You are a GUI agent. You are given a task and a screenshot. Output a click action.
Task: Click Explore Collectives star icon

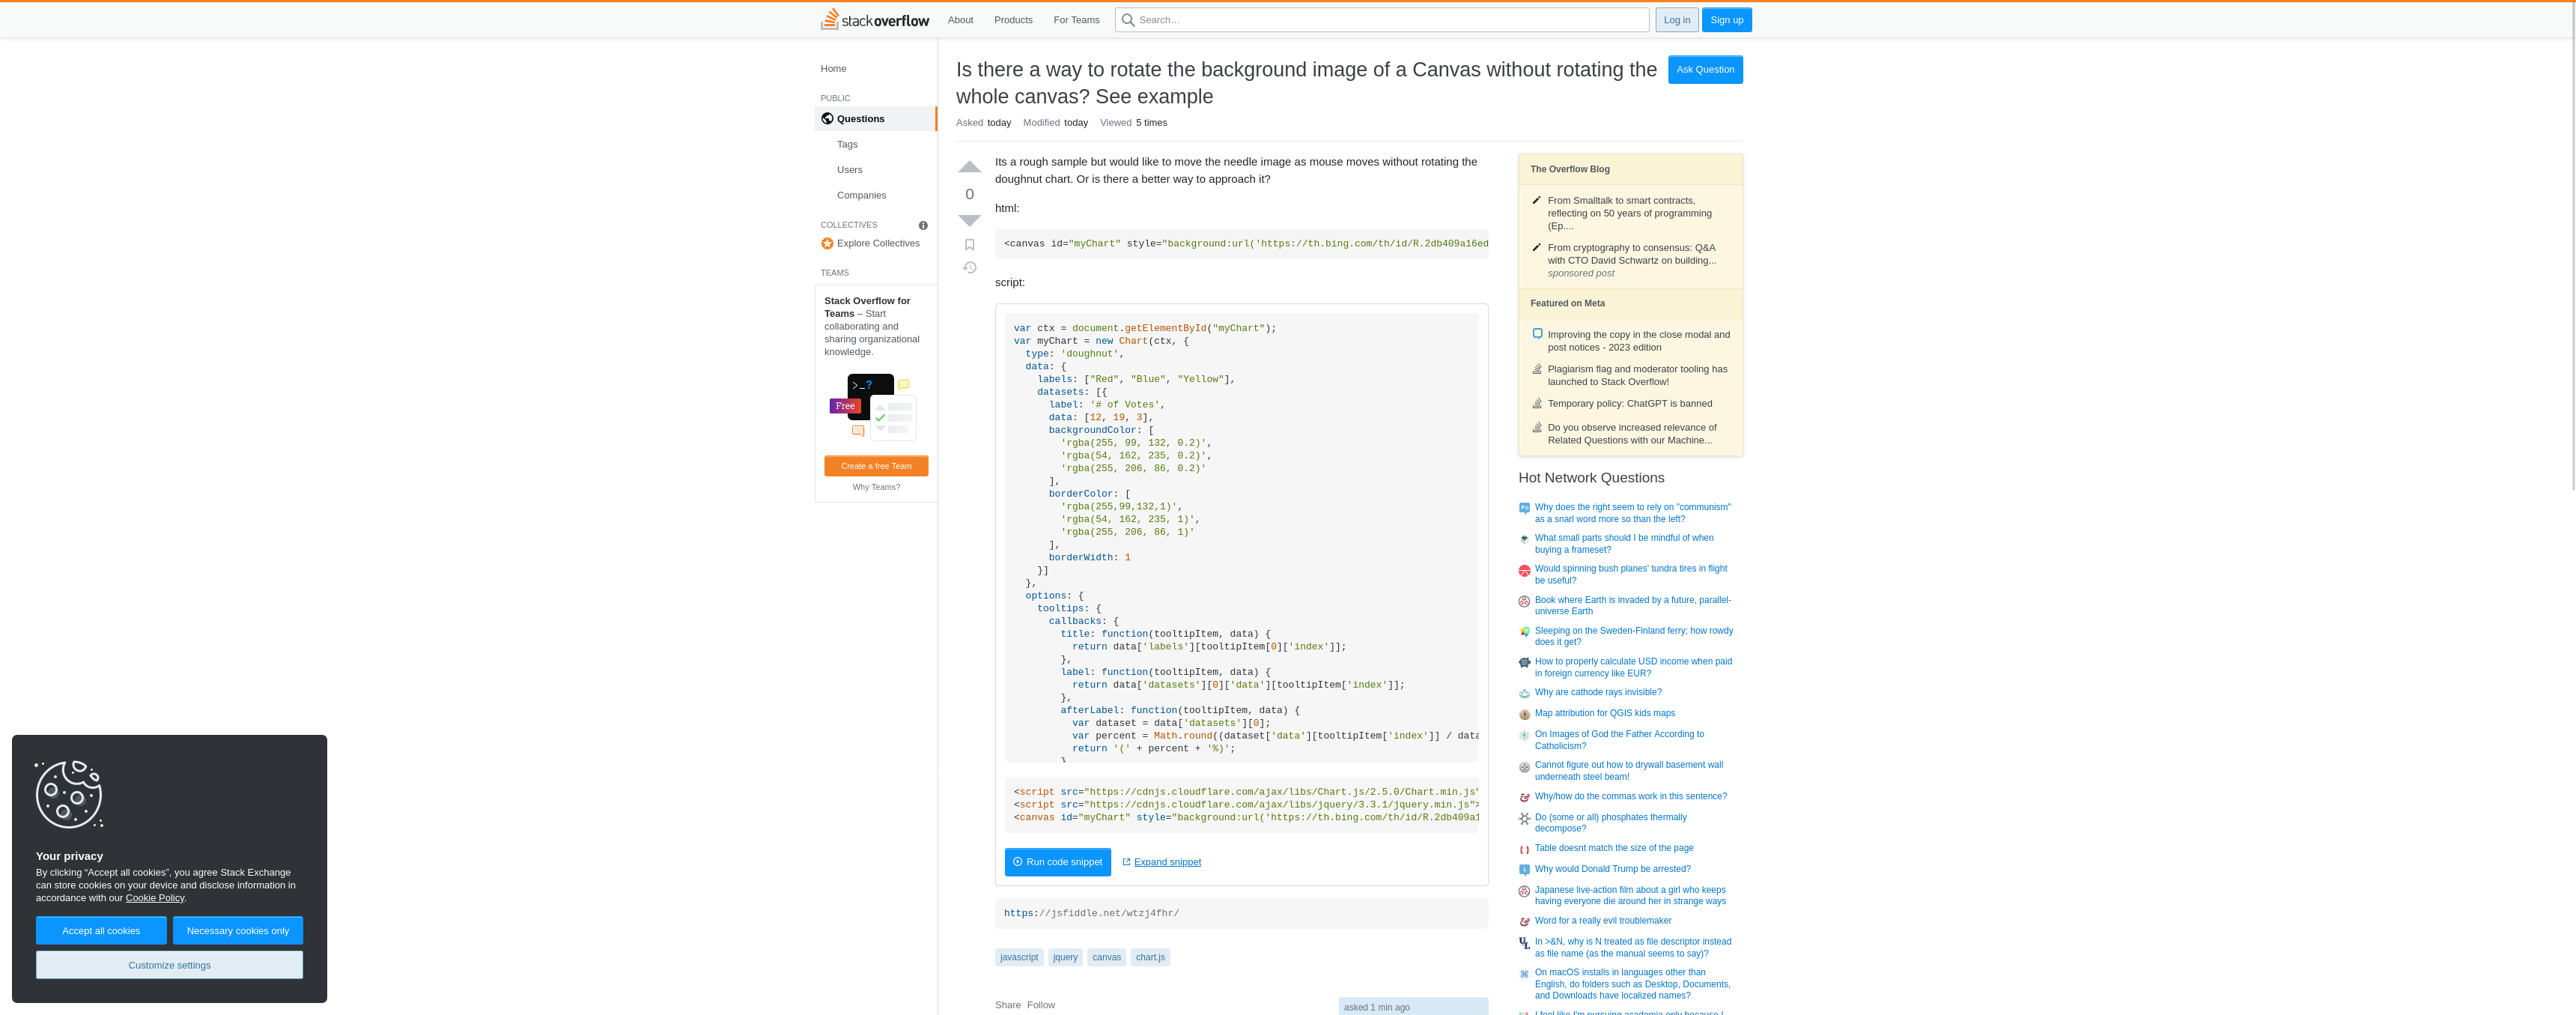tap(827, 243)
